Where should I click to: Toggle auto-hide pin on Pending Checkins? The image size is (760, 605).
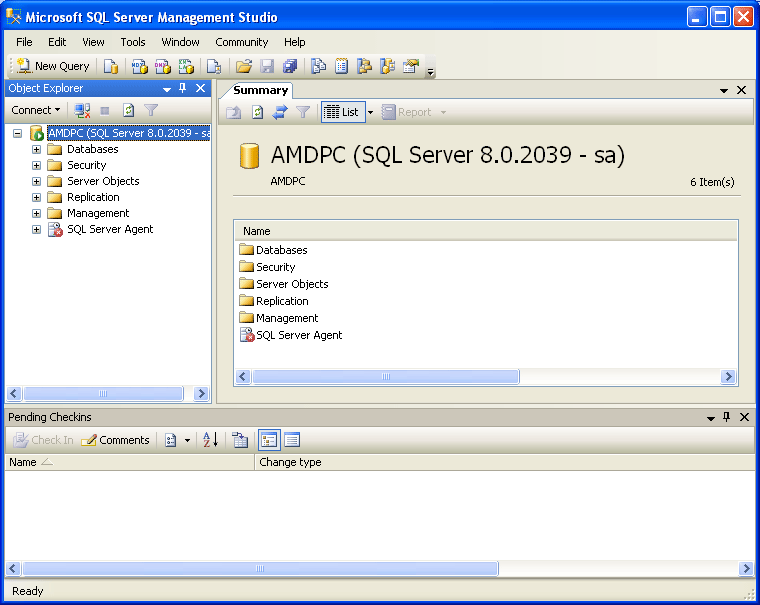coord(727,417)
